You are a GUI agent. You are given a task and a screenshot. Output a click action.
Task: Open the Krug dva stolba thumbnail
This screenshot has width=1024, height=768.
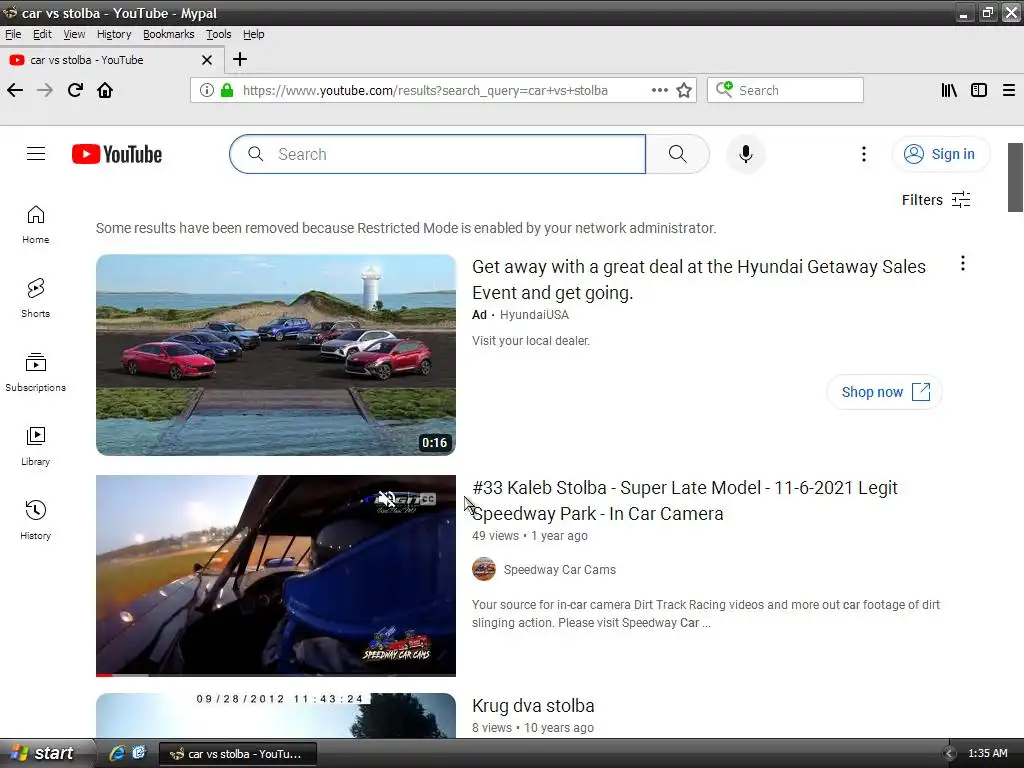276,716
